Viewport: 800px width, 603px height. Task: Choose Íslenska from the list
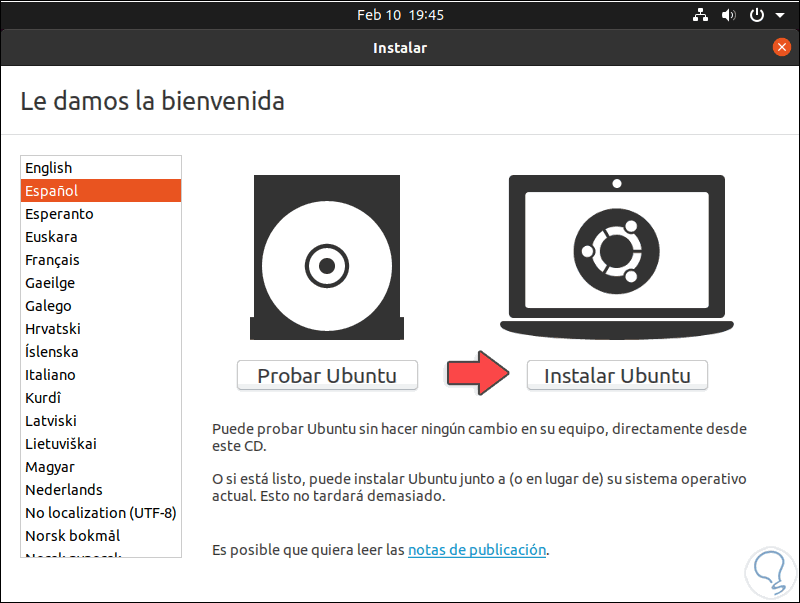click(101, 351)
